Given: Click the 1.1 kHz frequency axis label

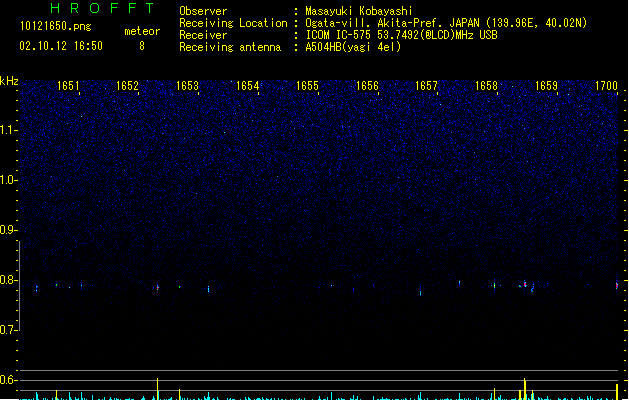Looking at the screenshot, I should 8,130.
